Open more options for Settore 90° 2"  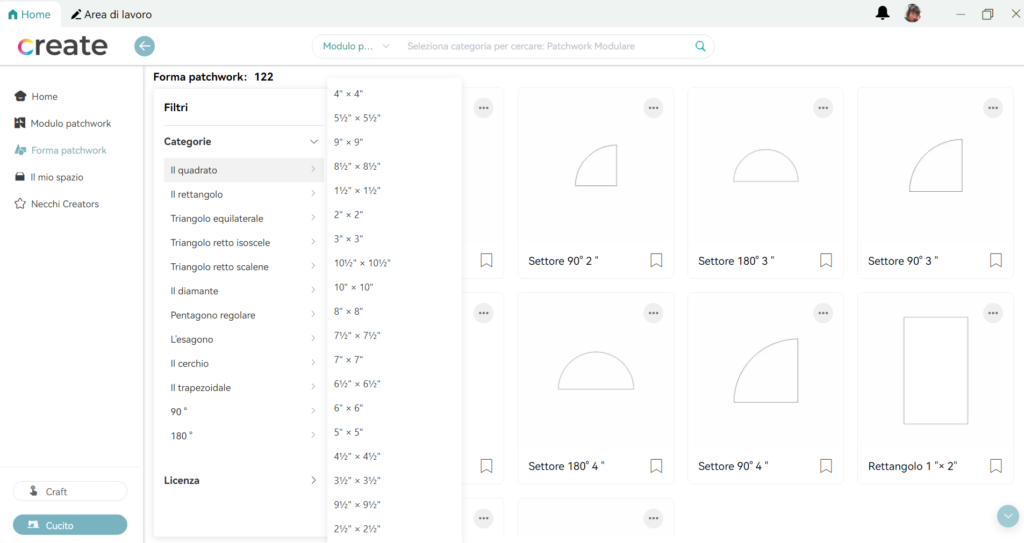(653, 108)
